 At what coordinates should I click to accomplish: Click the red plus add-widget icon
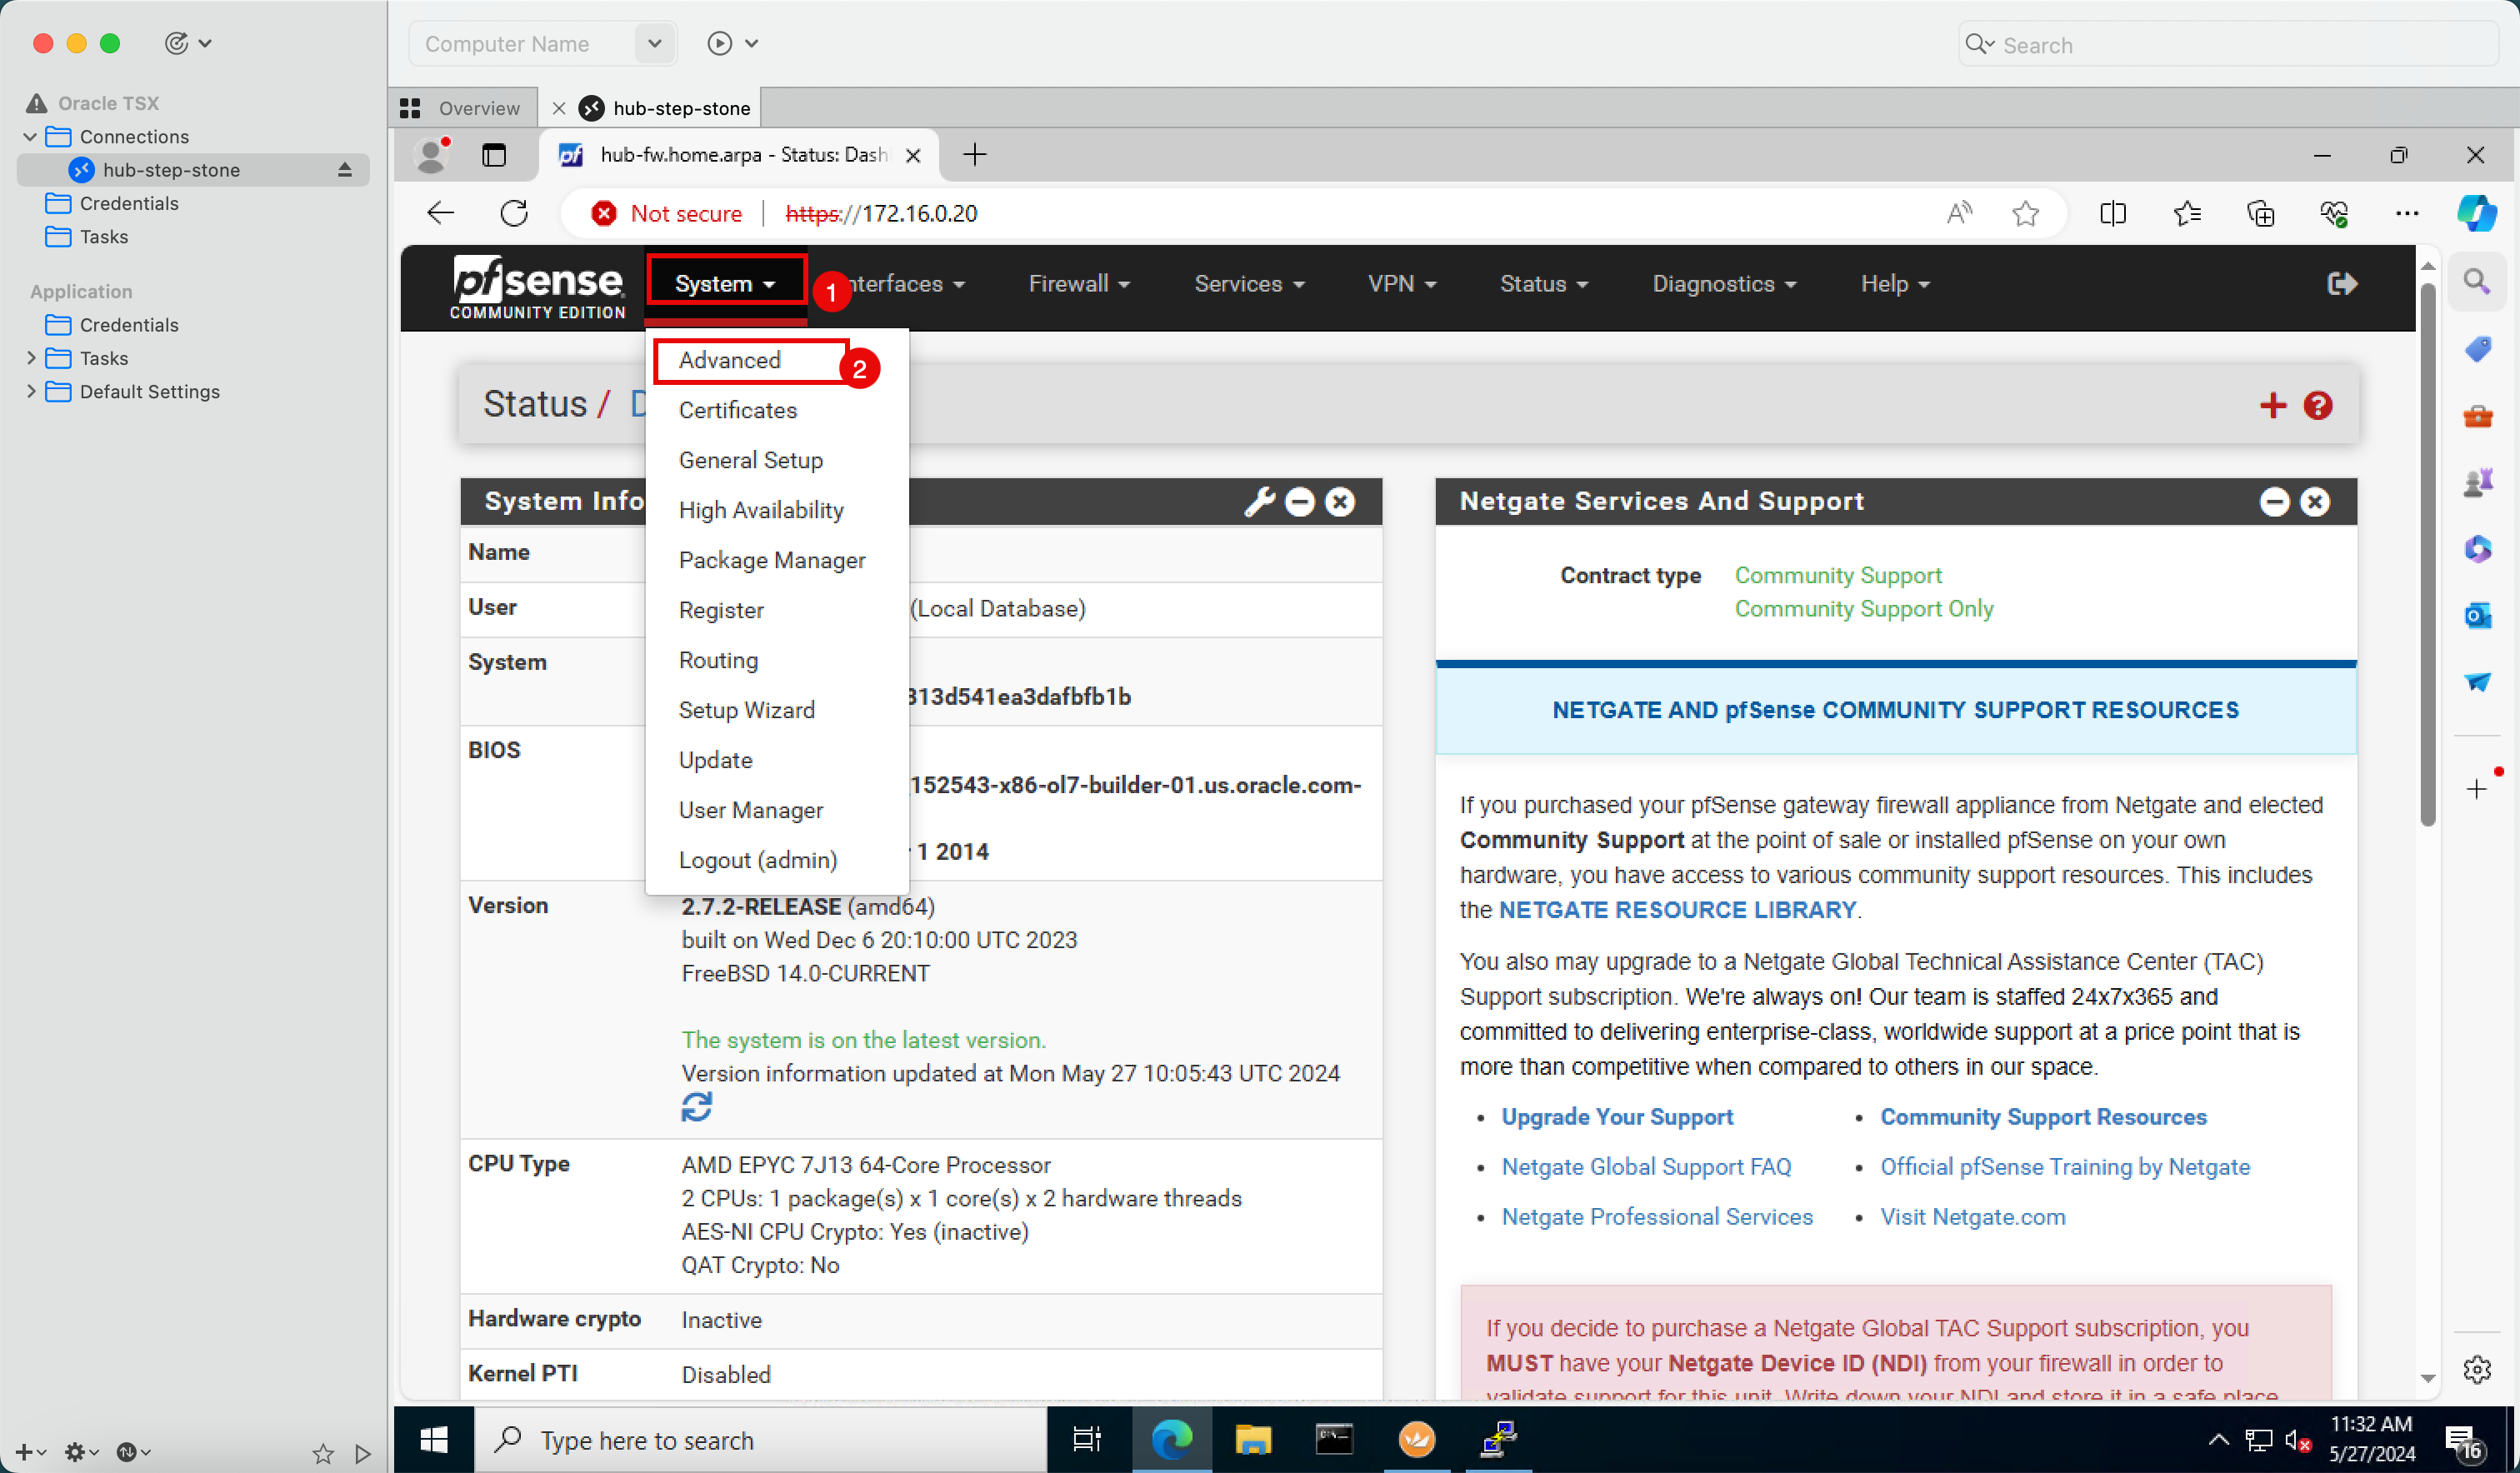[x=2272, y=405]
